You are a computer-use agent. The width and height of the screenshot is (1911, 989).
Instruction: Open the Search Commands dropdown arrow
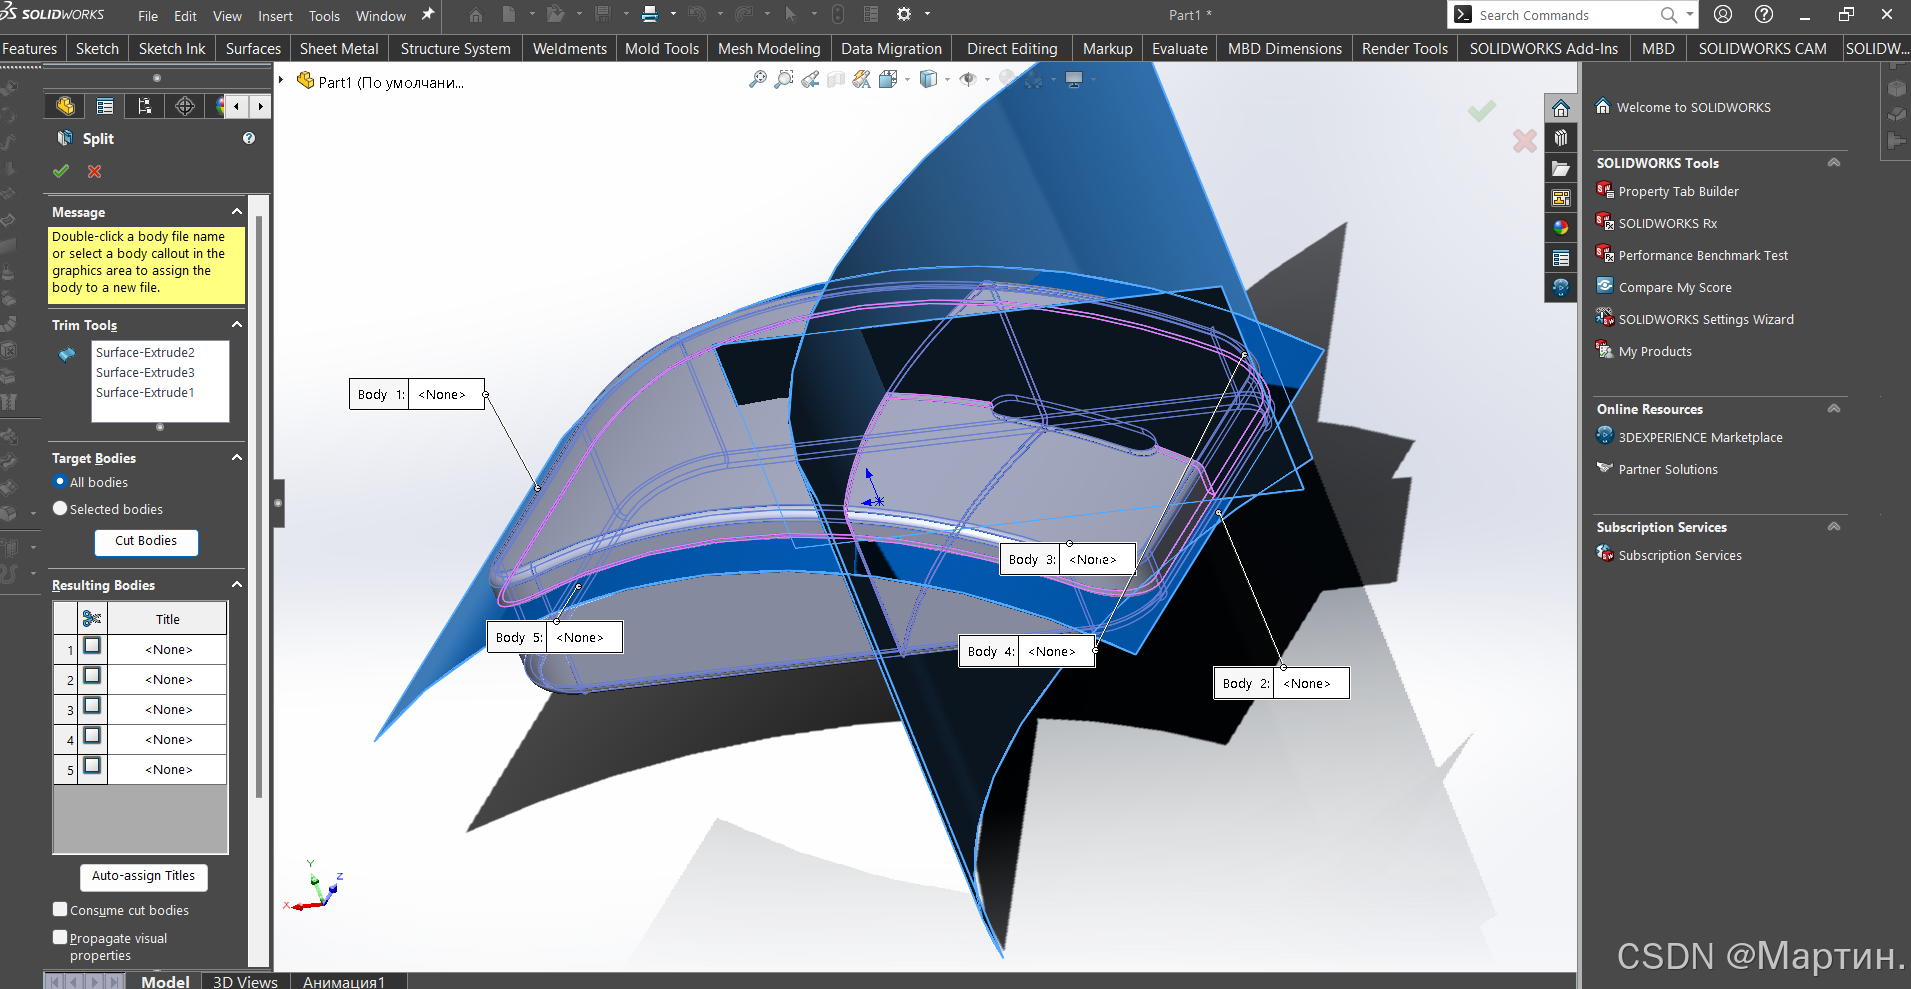point(1690,14)
